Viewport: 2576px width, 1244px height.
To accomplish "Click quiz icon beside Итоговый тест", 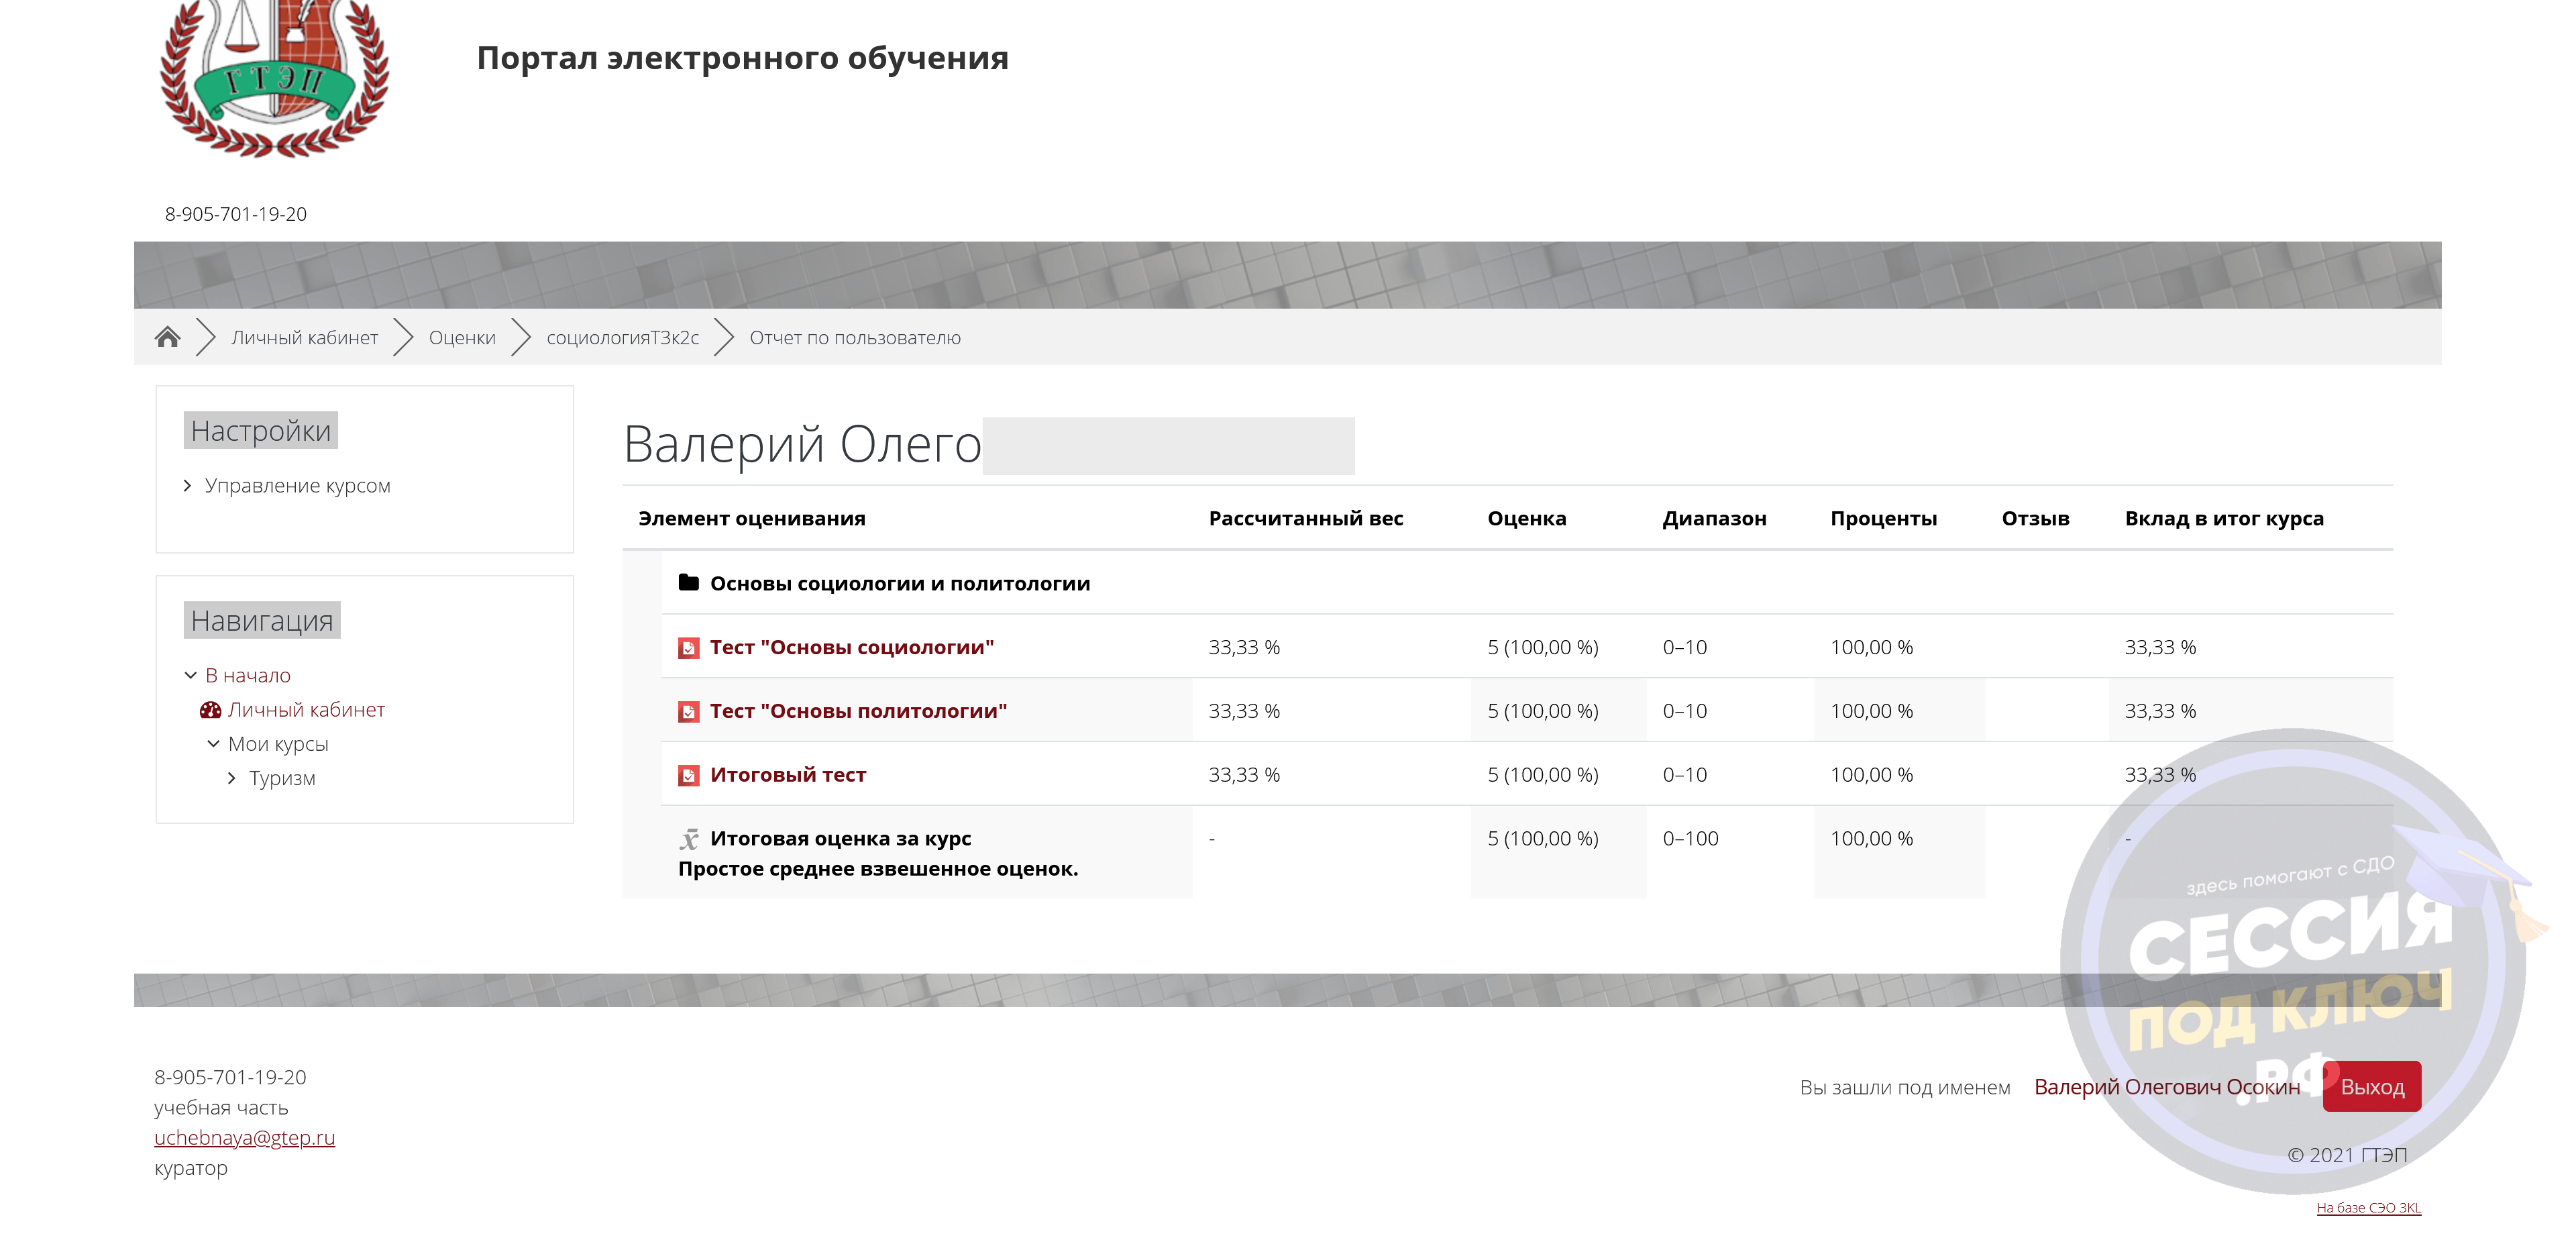I will [688, 776].
